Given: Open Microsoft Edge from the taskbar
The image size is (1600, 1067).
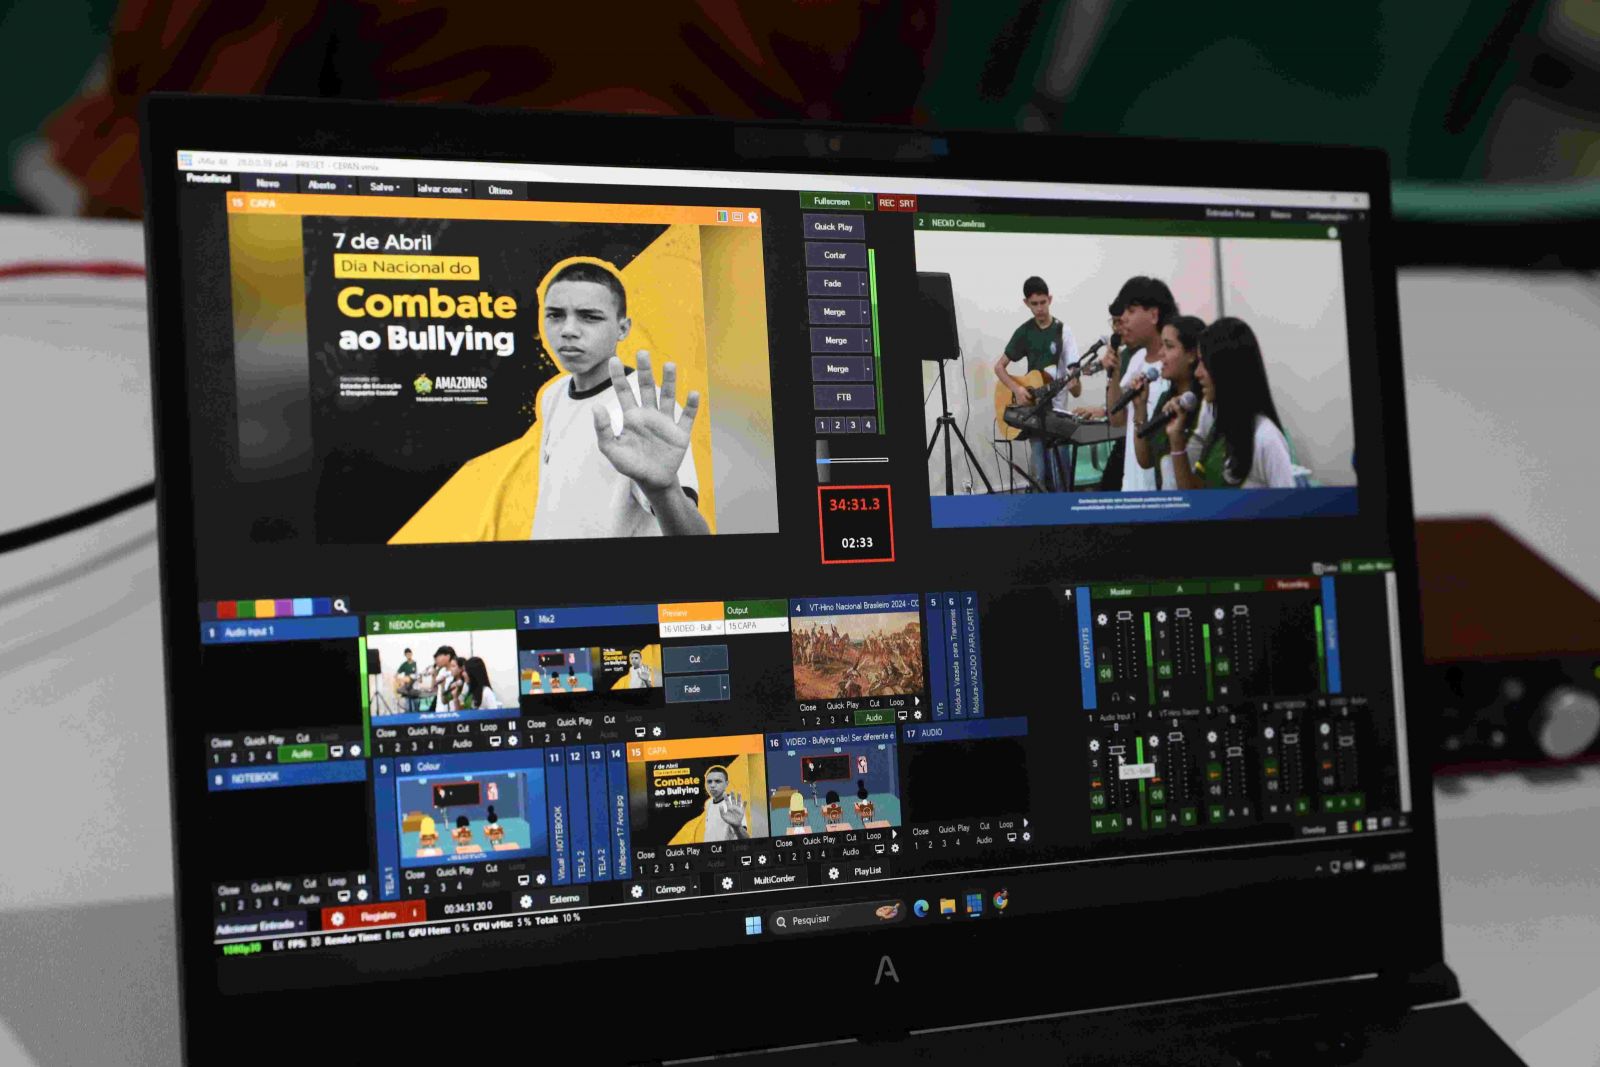Looking at the screenshot, I should (921, 907).
